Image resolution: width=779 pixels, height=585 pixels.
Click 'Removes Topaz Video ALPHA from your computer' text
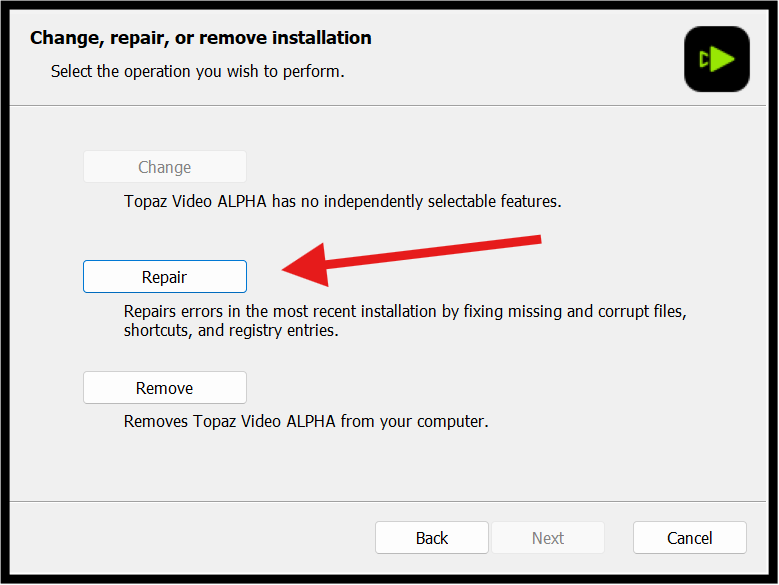pos(306,421)
